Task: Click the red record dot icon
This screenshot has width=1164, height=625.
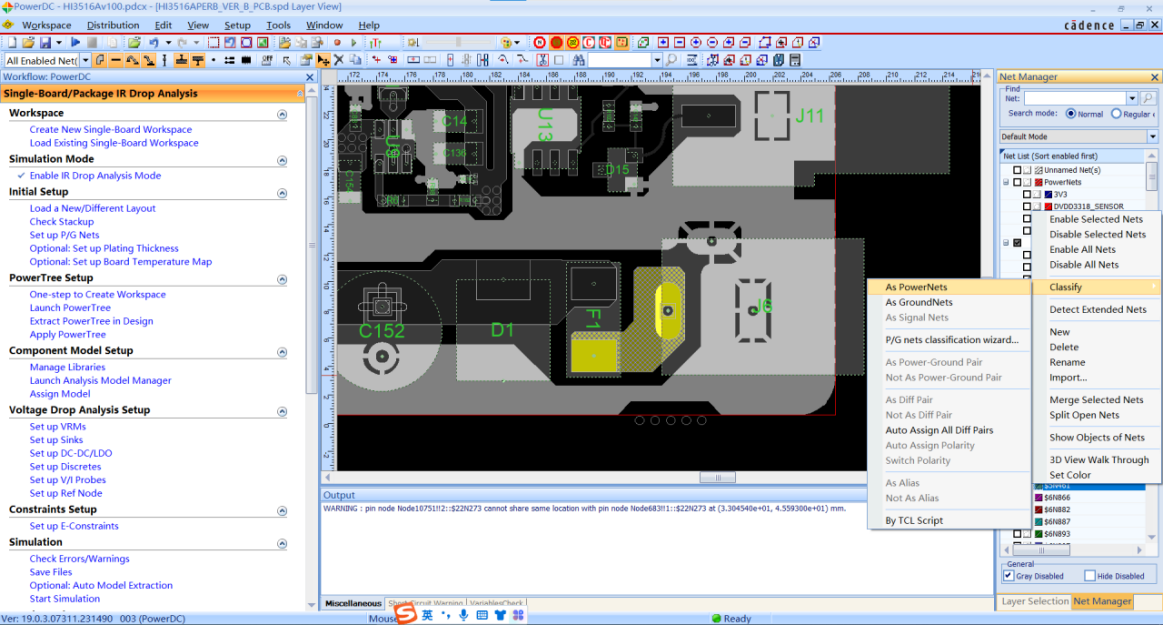Action: click(x=337, y=42)
